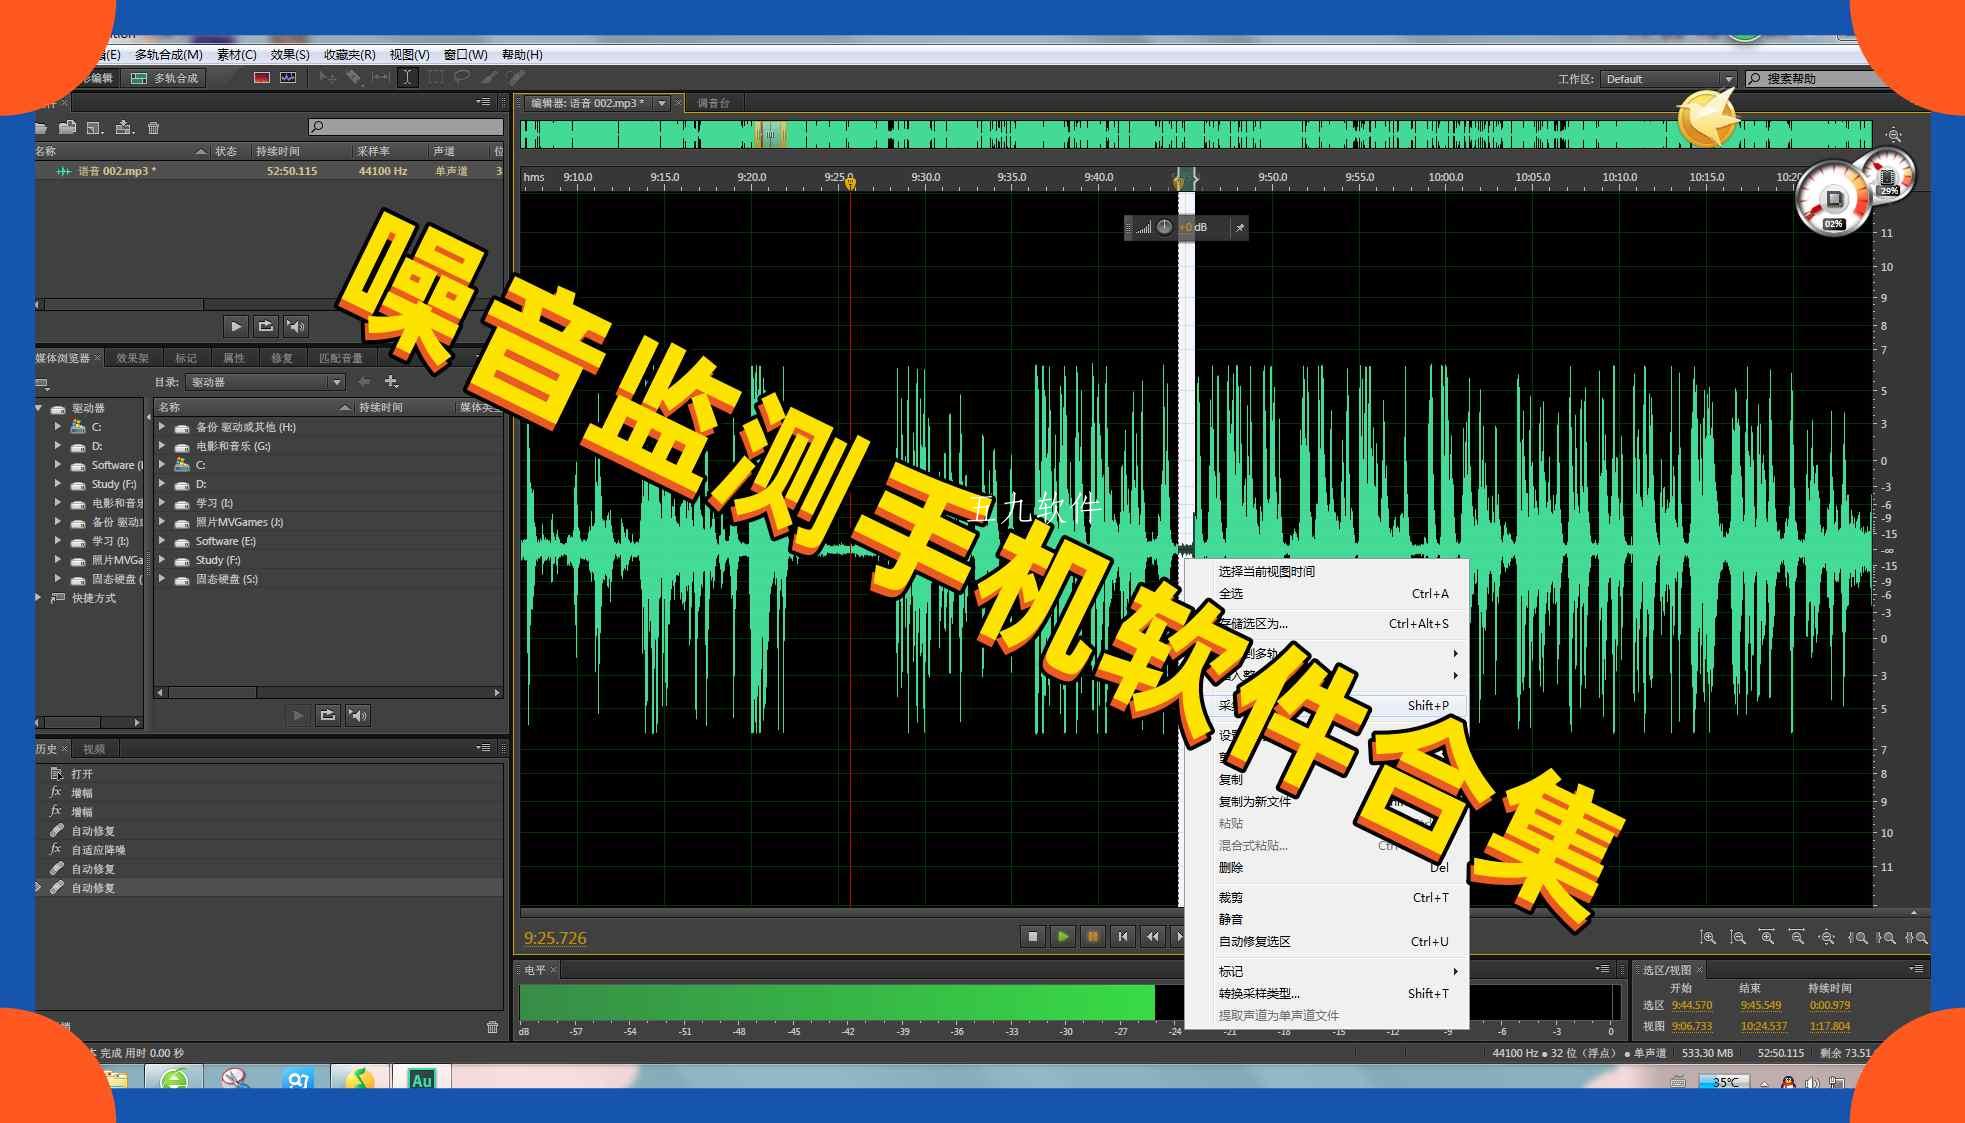This screenshot has width=1965, height=1123.
Task: Delete the selected file with the trash icon
Action: point(152,127)
